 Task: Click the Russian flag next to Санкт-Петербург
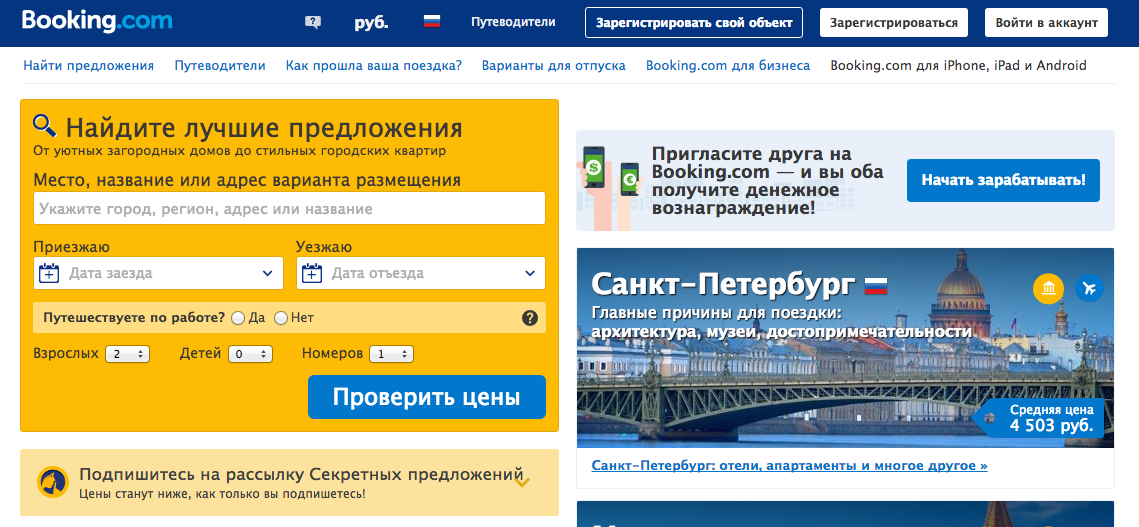876,286
